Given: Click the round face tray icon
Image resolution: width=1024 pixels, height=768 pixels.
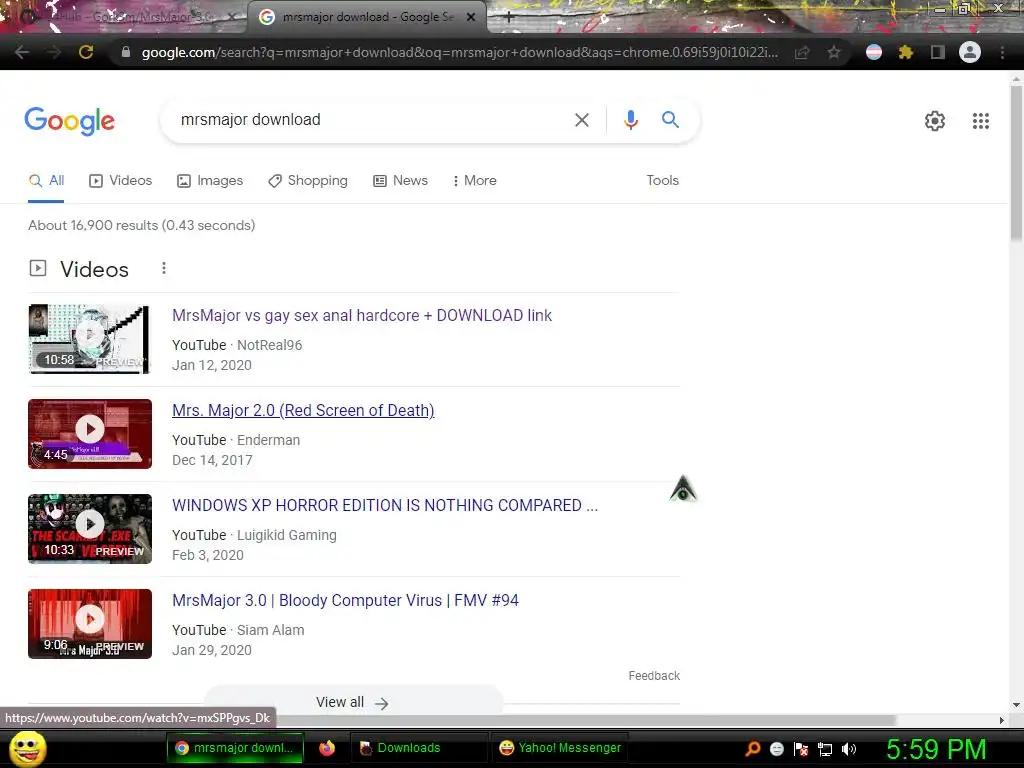Looking at the screenshot, I should (x=776, y=749).
